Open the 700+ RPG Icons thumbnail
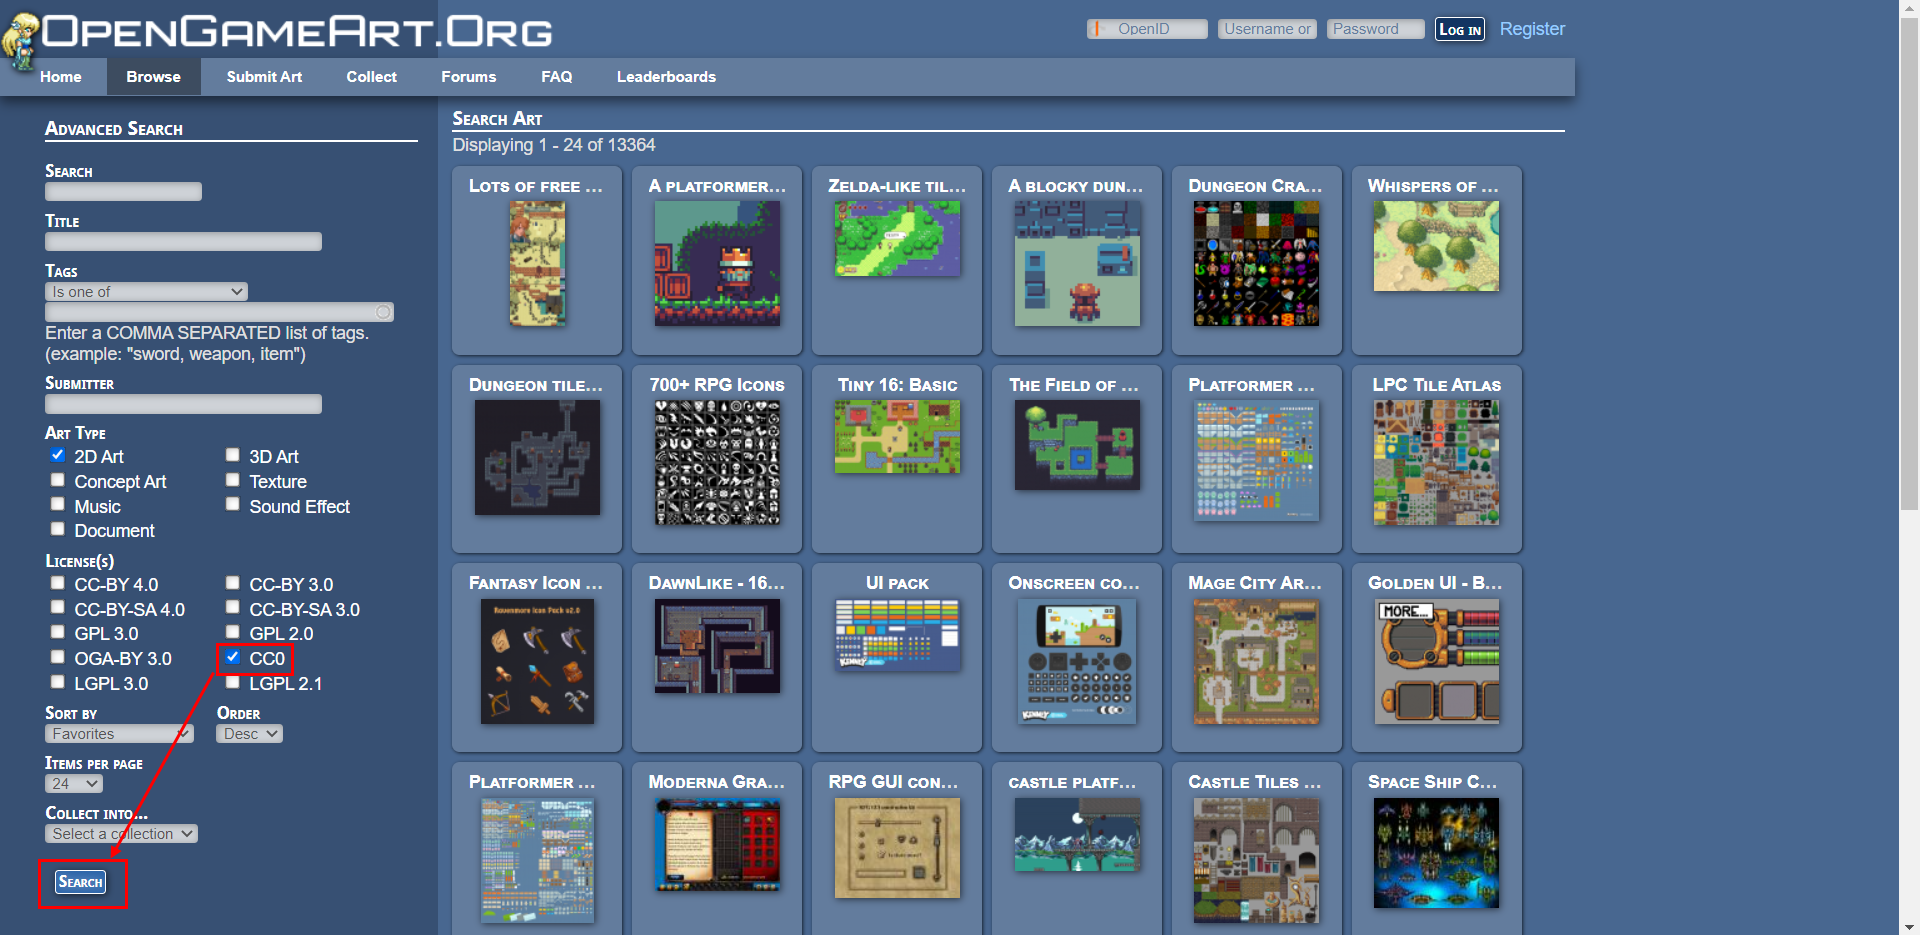 pos(717,462)
